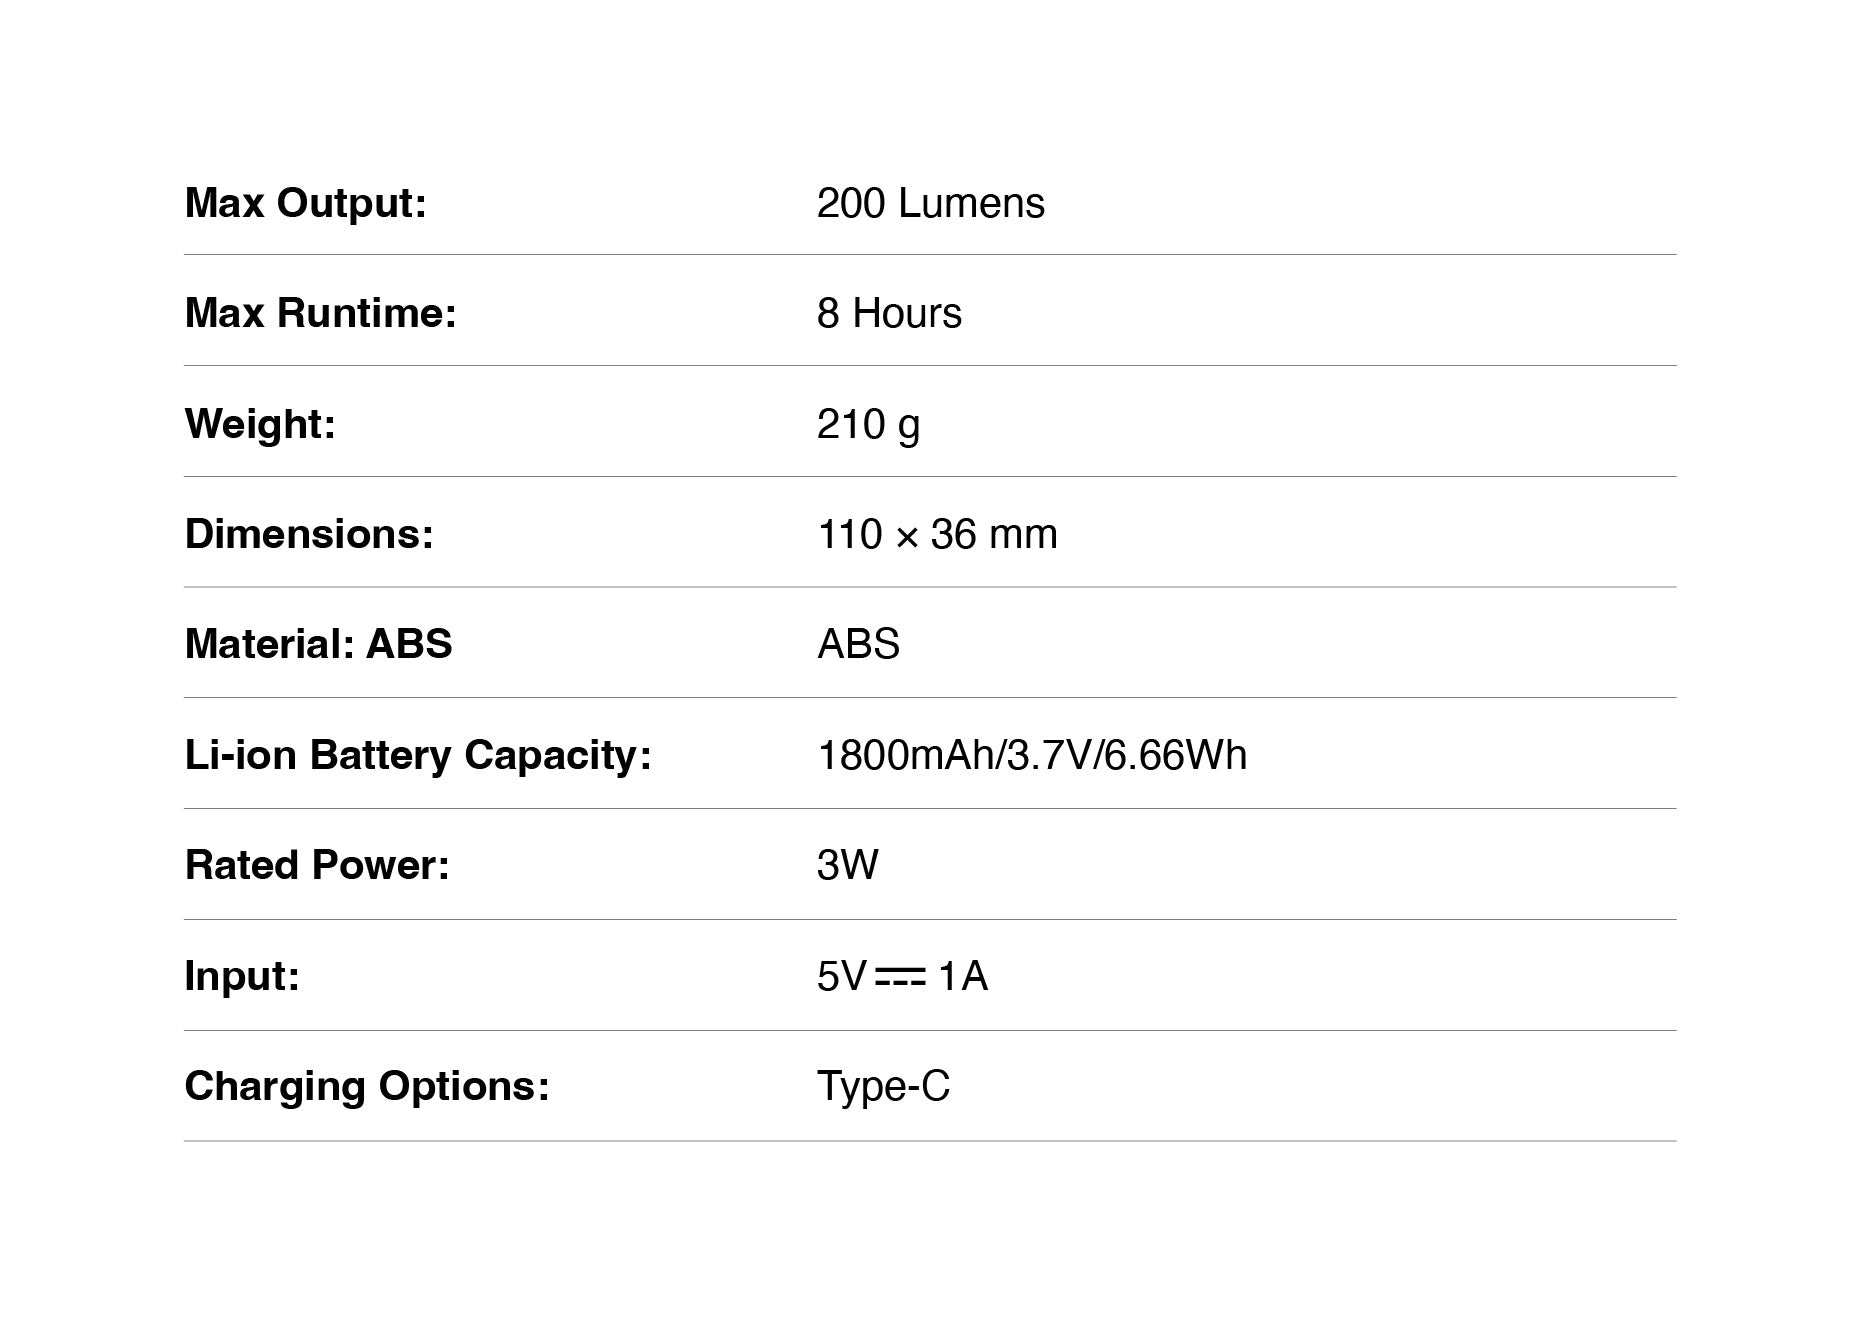Click the Li-ion Battery Capacity label
1863x1325 pixels.
pyautogui.click(x=418, y=755)
